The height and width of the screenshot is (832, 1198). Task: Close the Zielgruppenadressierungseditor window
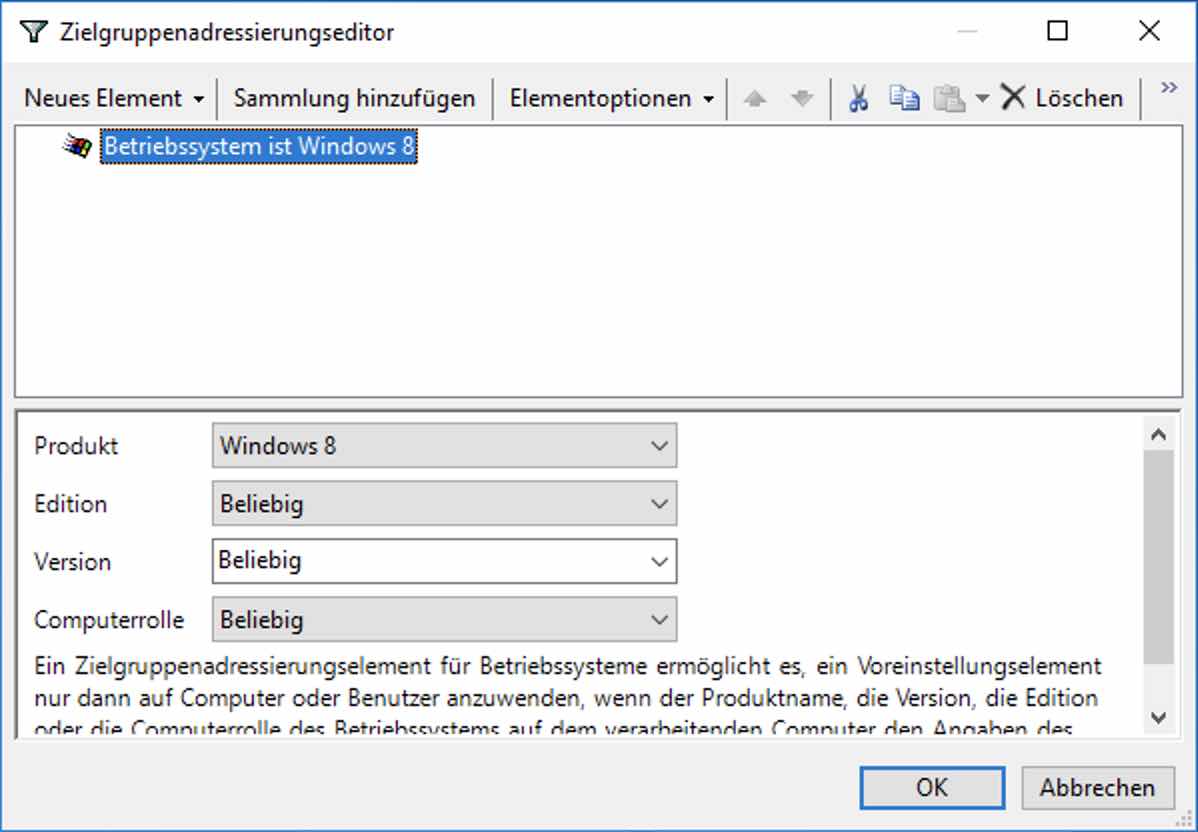[x=1149, y=31]
